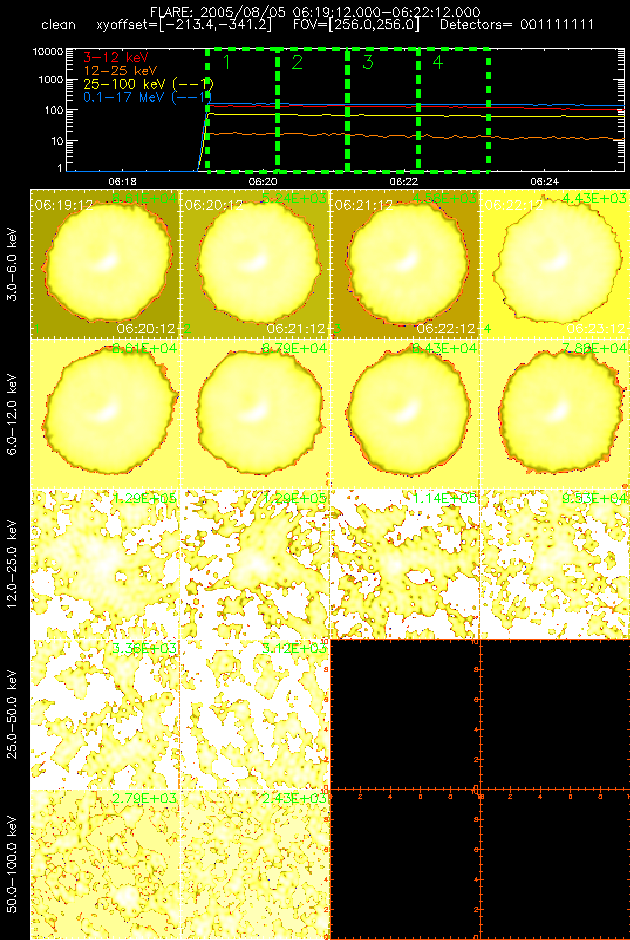The height and width of the screenshot is (940, 630).
Task: Click the 06:22 time axis tick label
Action: 403,180
